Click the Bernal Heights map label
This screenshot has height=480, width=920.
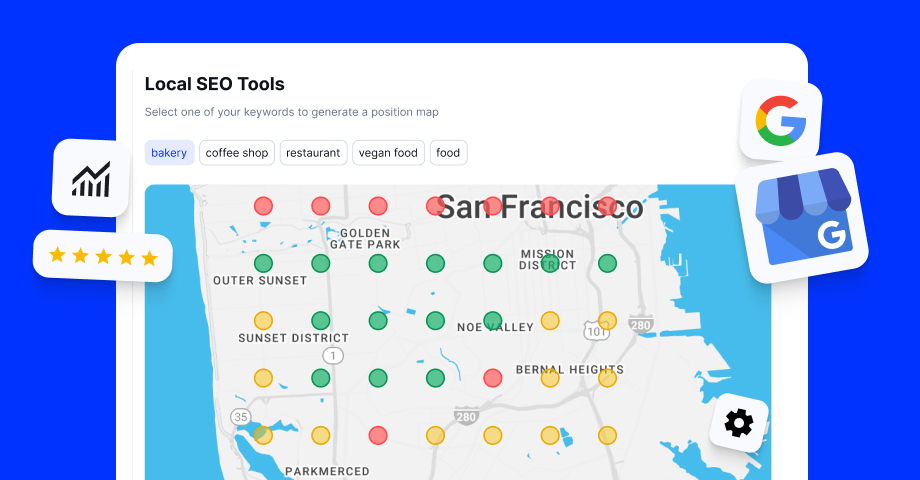tap(570, 370)
